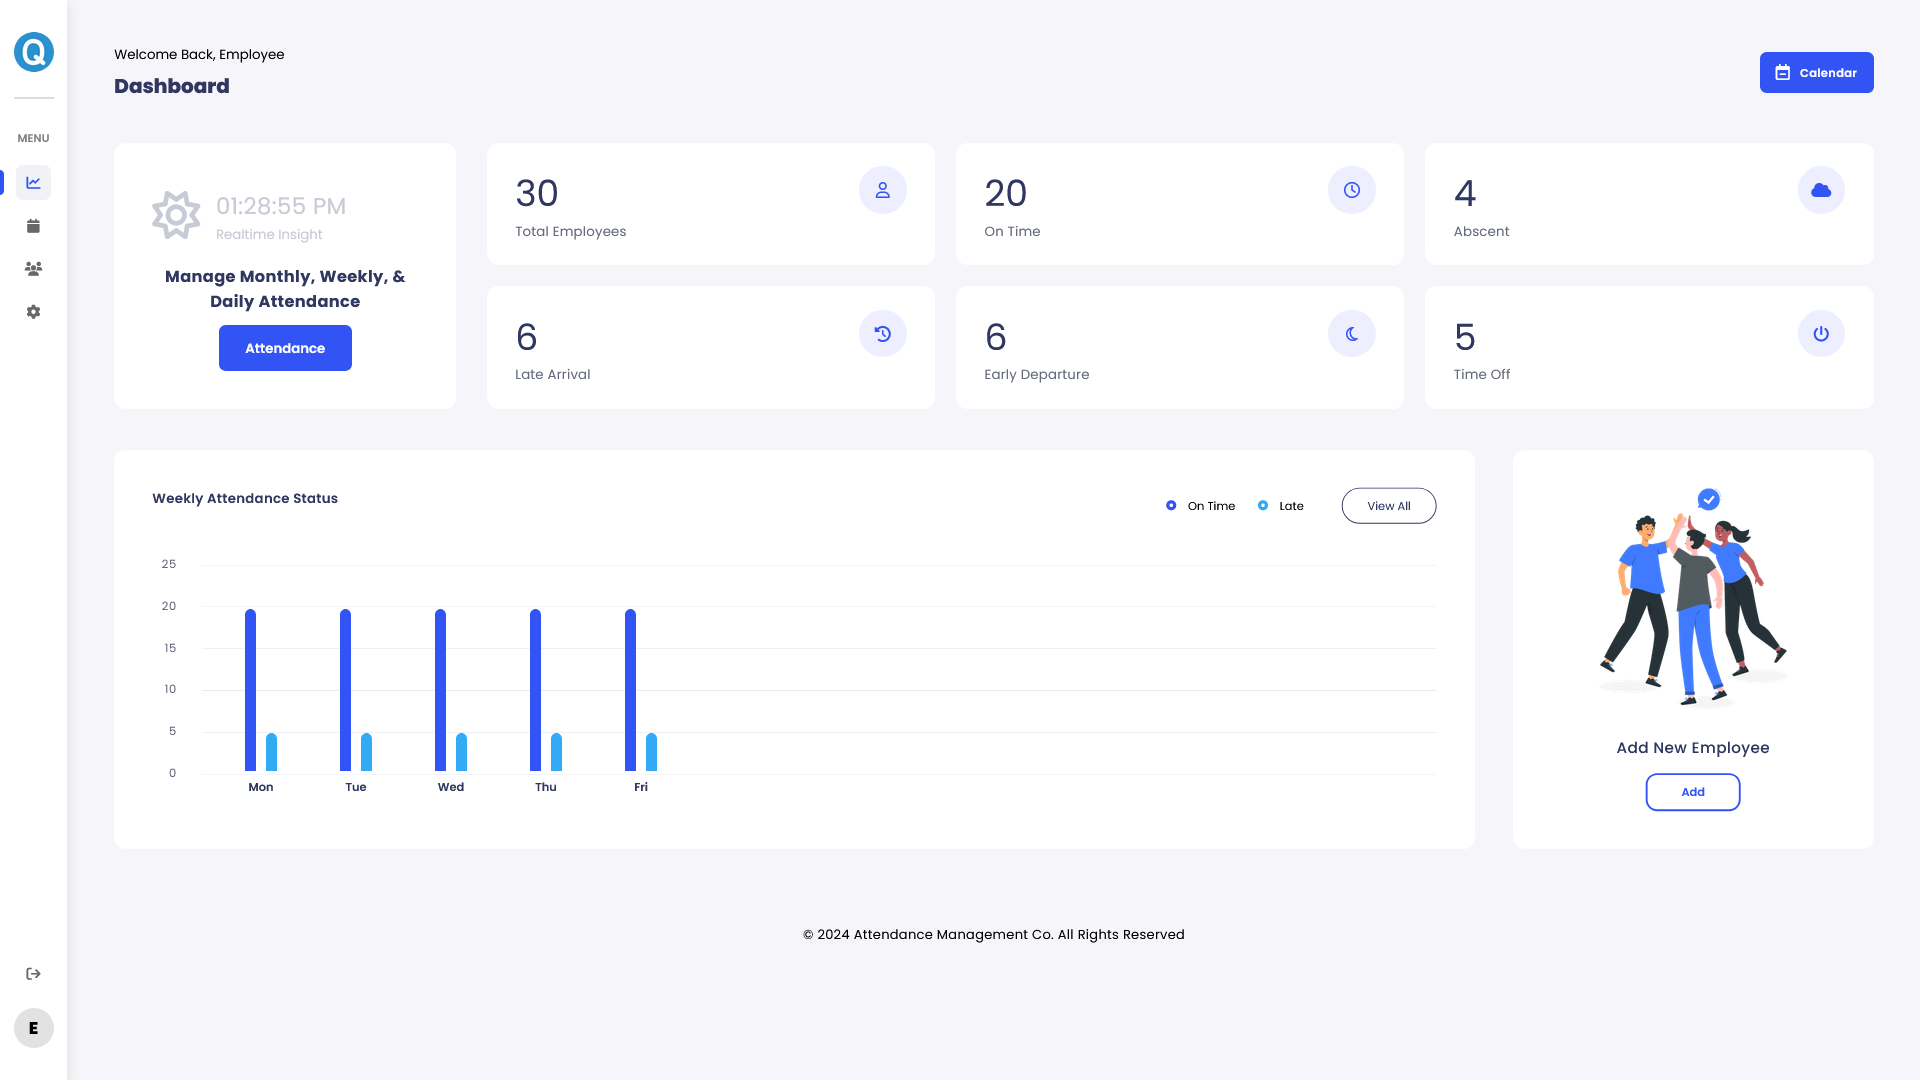Open the calendar icon in sidebar menu
The width and height of the screenshot is (1920, 1080).
click(33, 226)
